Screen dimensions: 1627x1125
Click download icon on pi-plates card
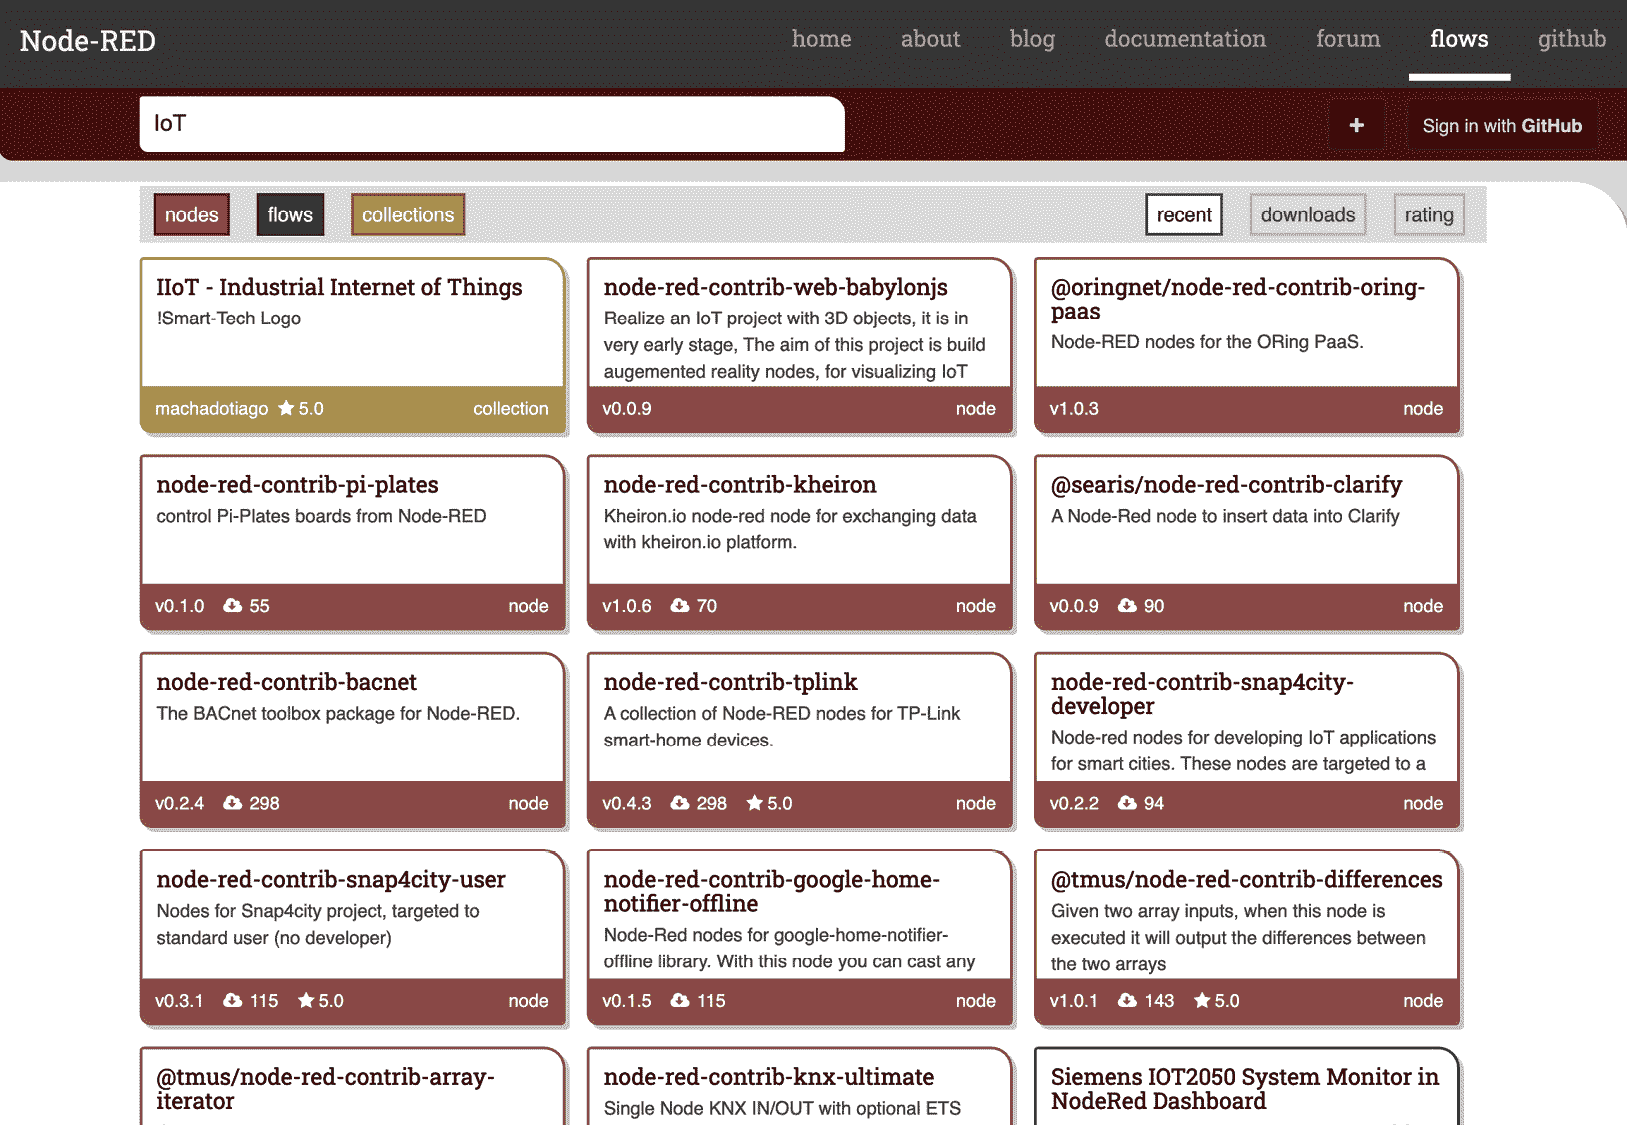click(232, 606)
